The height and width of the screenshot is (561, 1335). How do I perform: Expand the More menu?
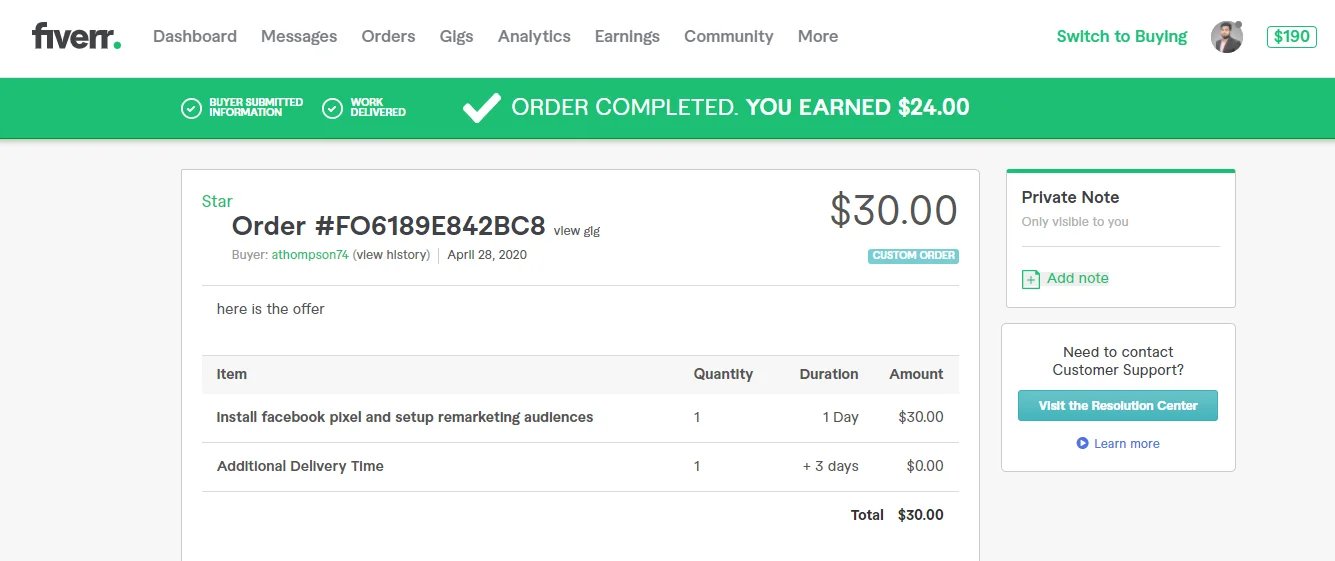tap(817, 37)
